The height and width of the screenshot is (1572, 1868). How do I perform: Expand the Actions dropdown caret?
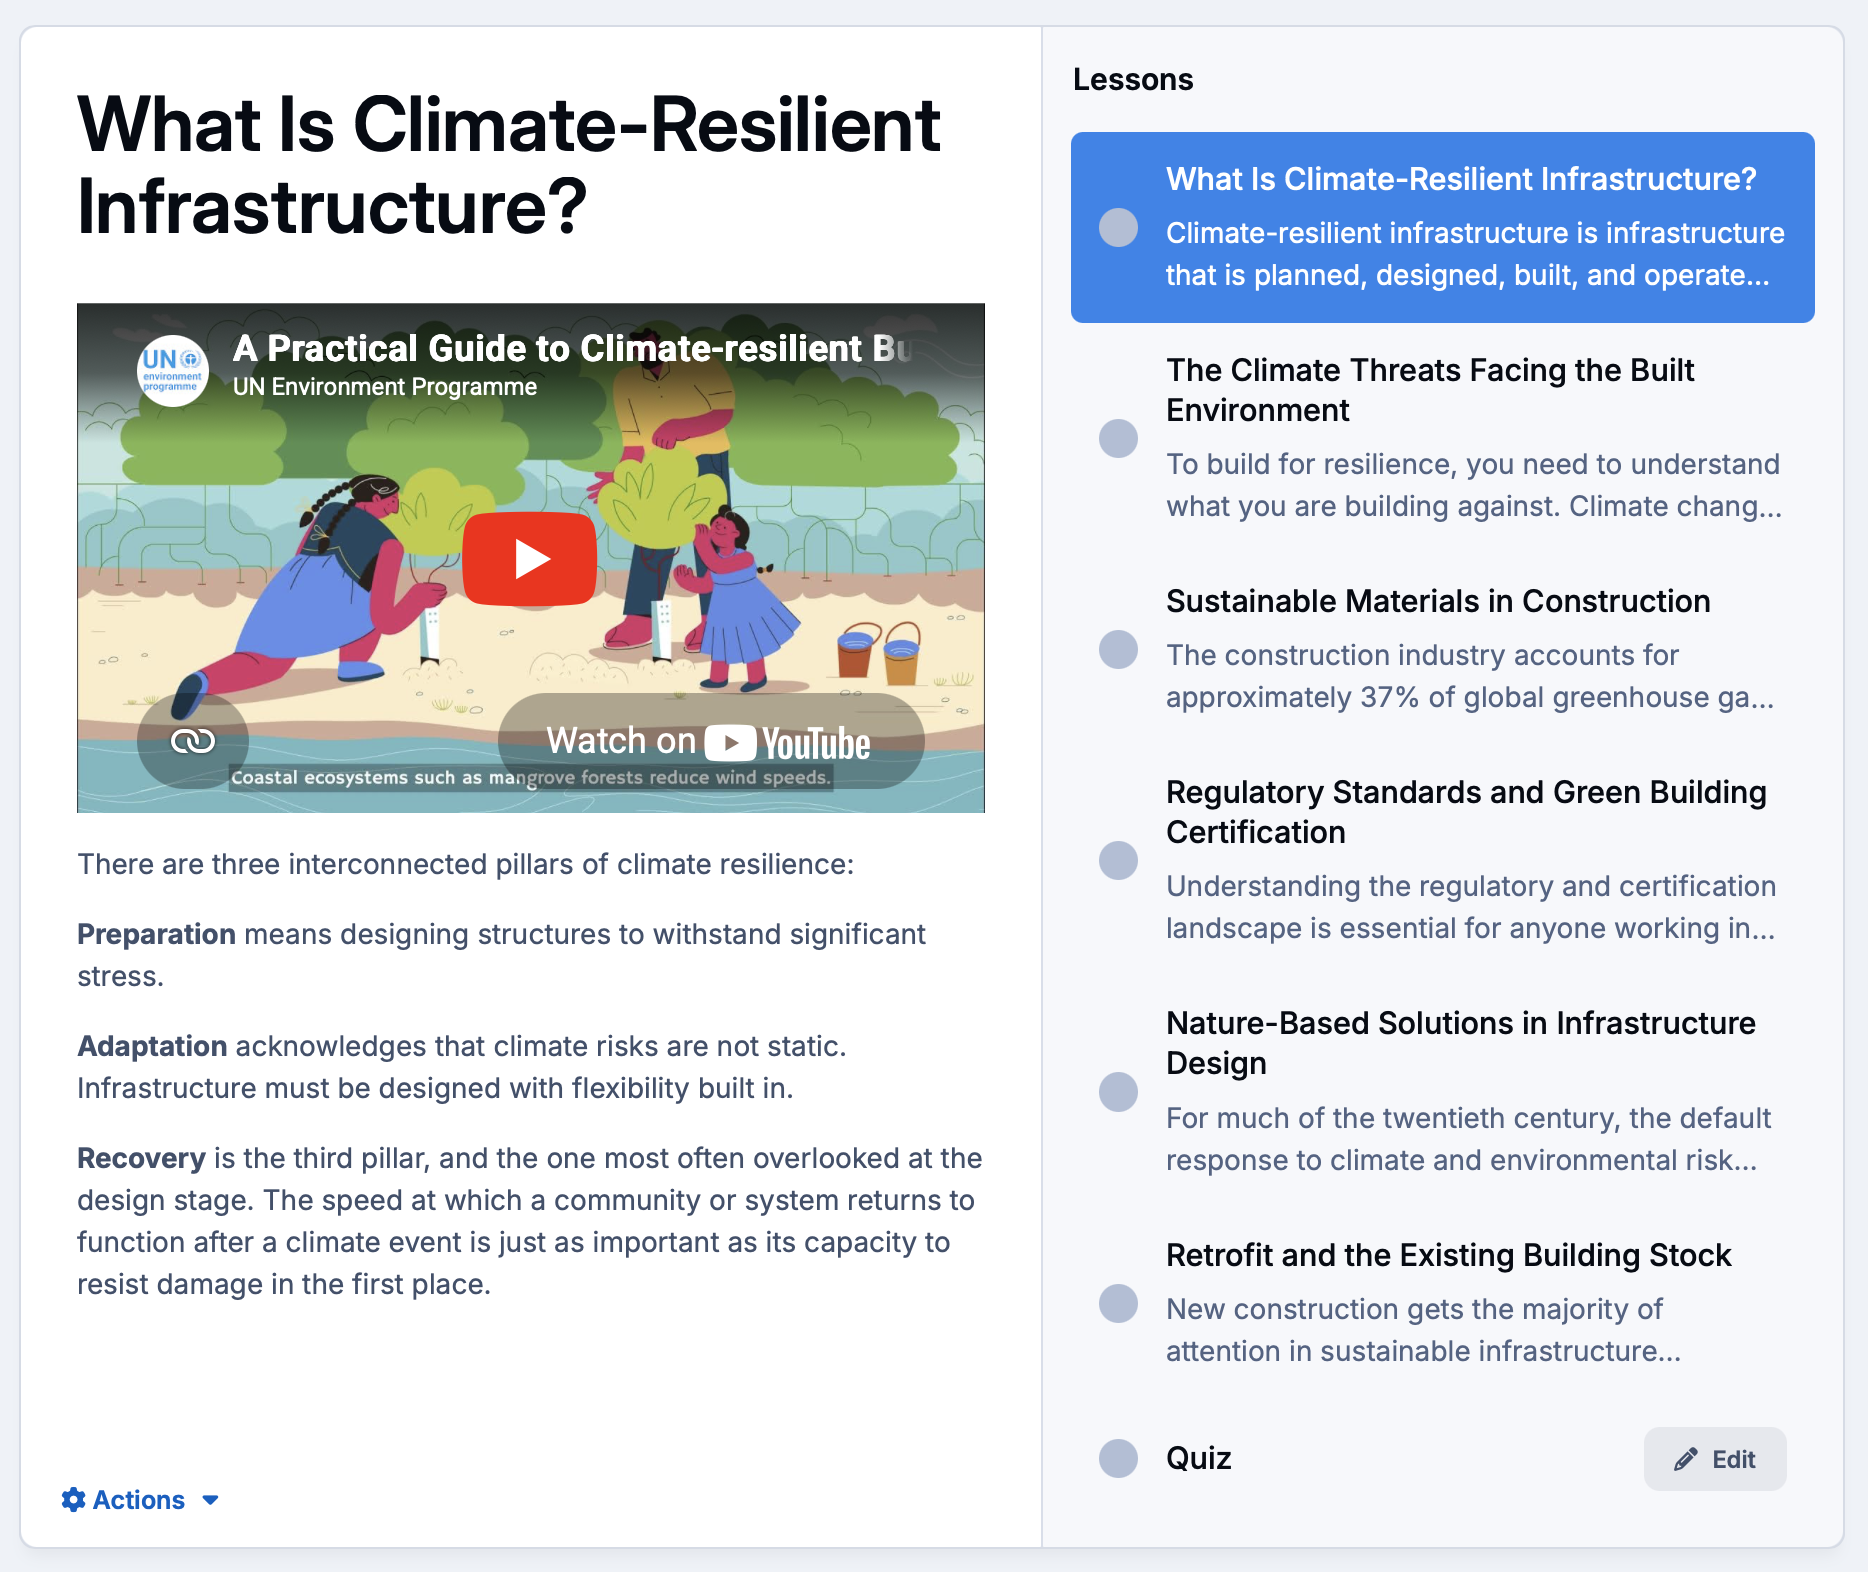point(210,1500)
